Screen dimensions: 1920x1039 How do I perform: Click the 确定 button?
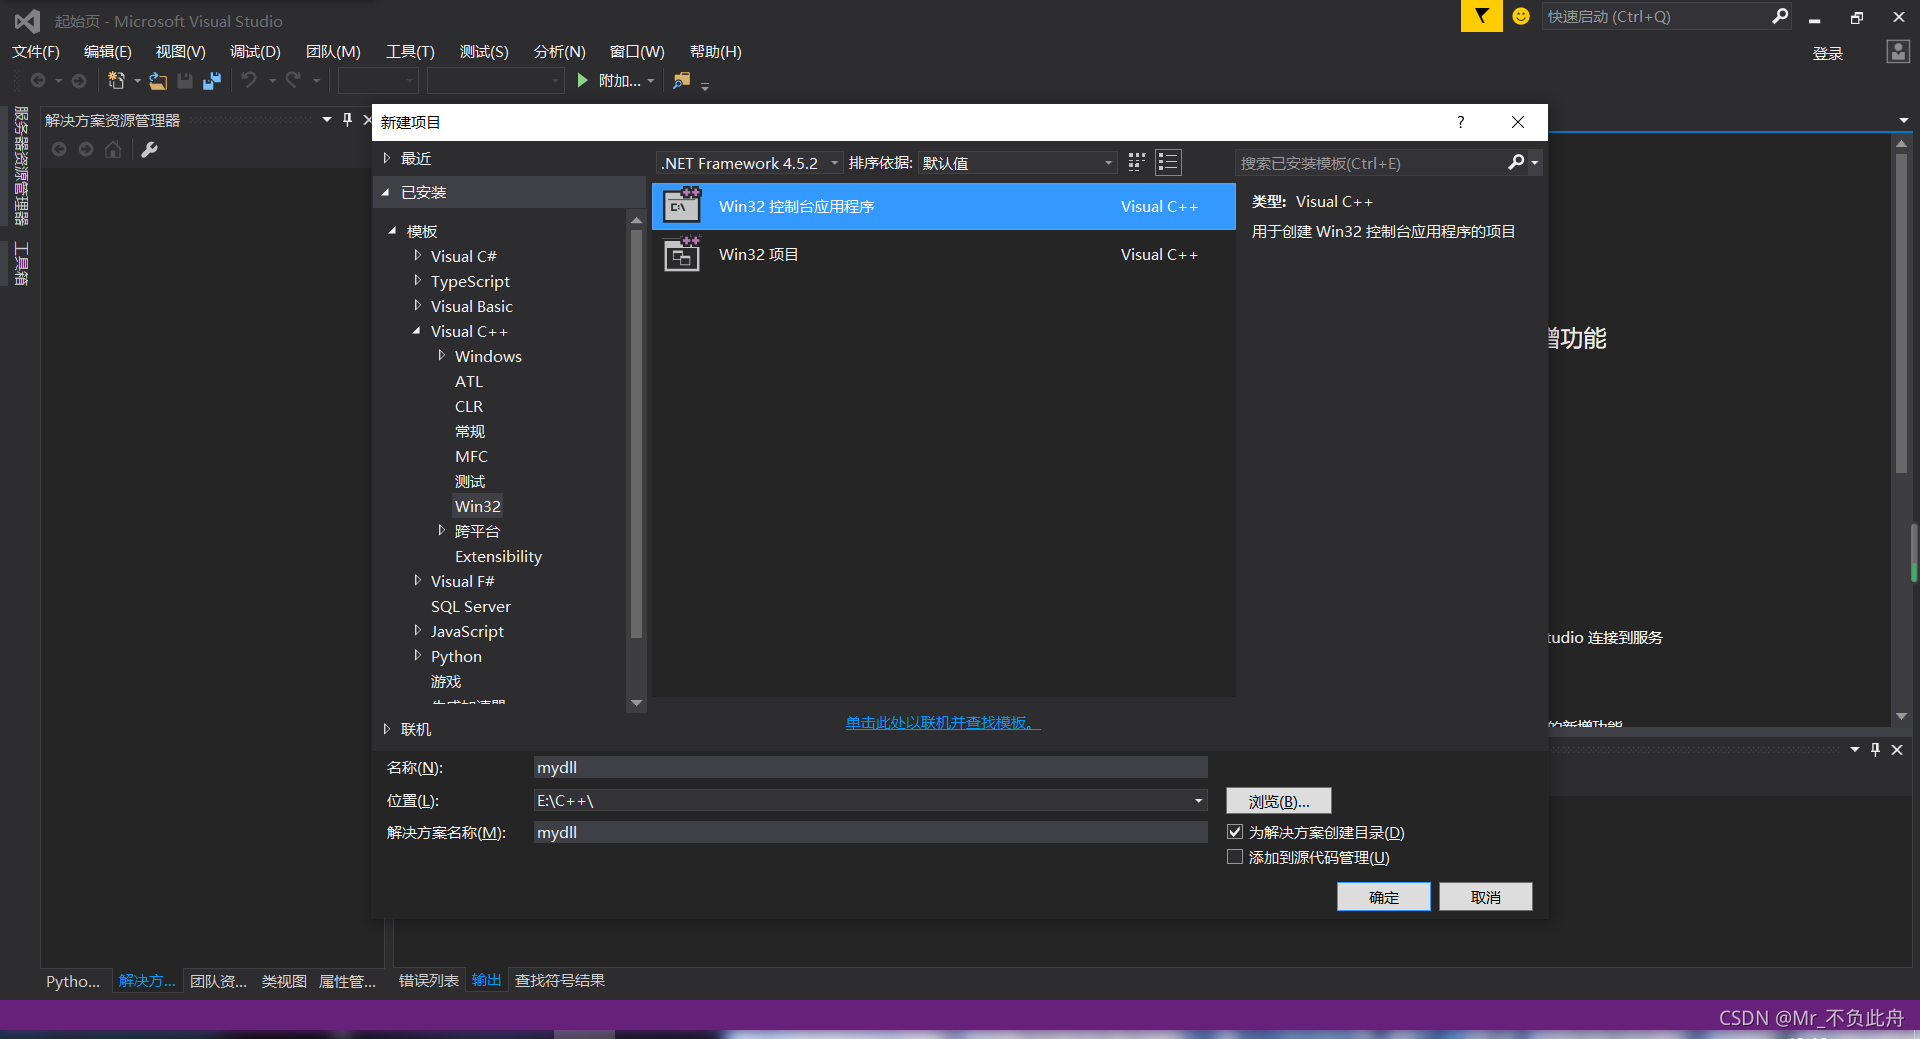click(1384, 897)
